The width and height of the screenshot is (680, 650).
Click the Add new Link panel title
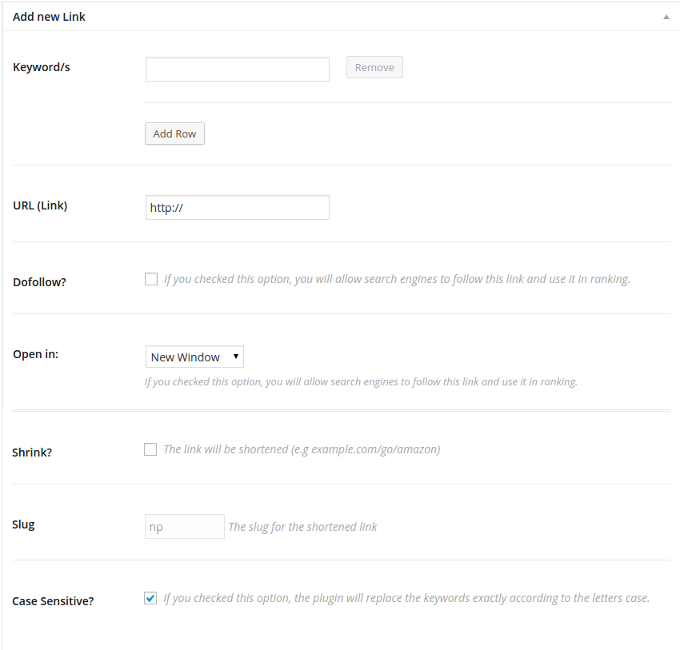pyautogui.click(x=49, y=17)
